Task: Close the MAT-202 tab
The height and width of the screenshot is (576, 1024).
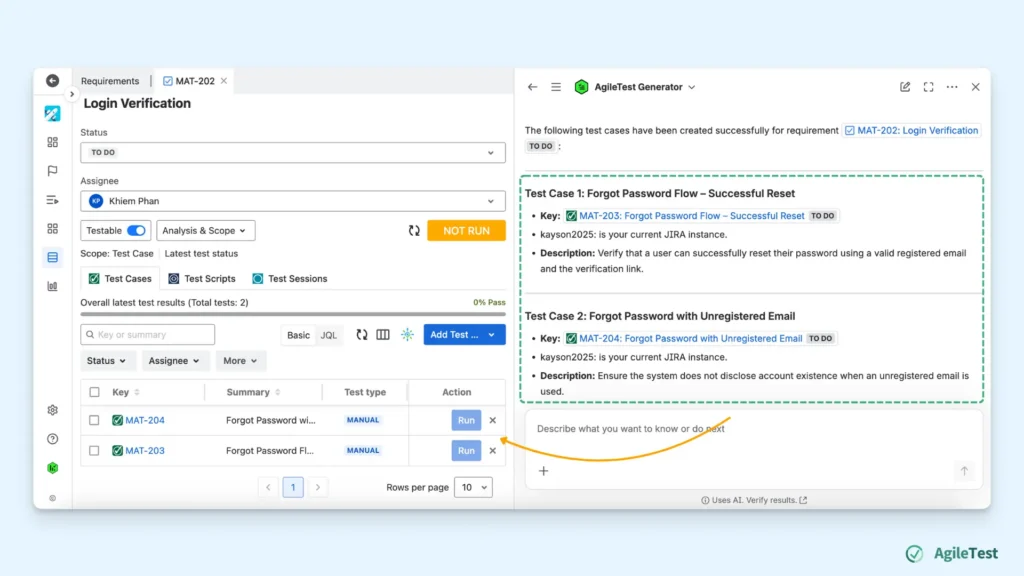Action: pos(224,81)
